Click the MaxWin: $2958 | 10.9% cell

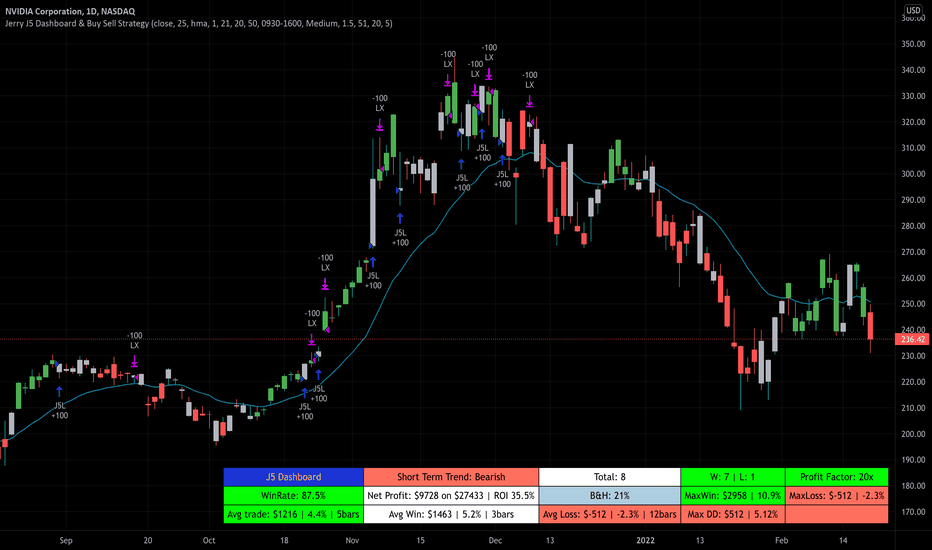(733, 495)
